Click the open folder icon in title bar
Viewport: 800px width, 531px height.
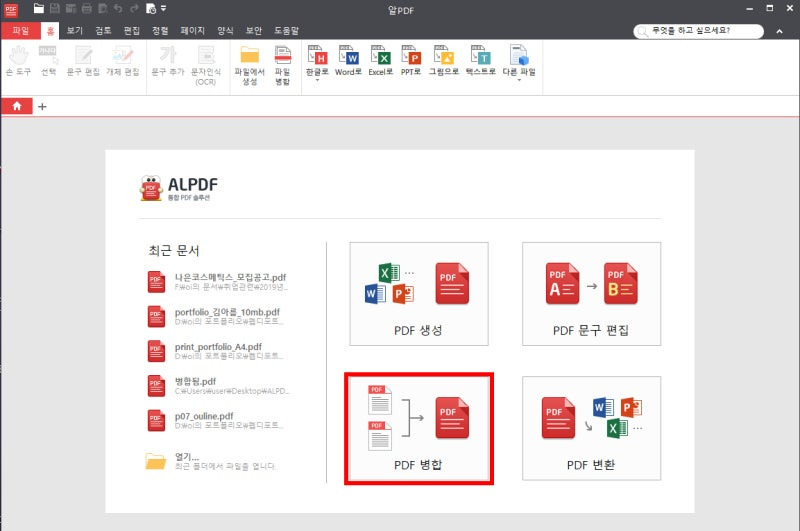[x=39, y=8]
